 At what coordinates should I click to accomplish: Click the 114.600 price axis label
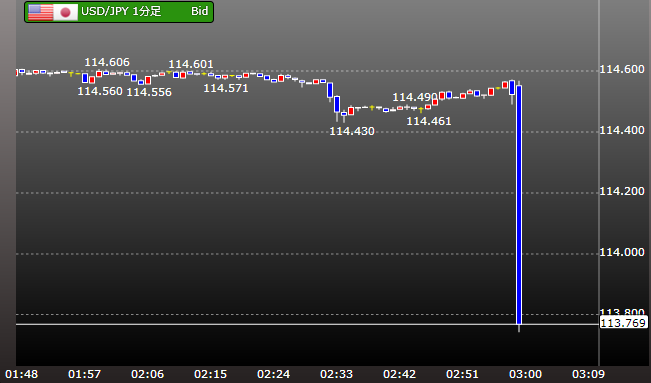pyautogui.click(x=622, y=69)
